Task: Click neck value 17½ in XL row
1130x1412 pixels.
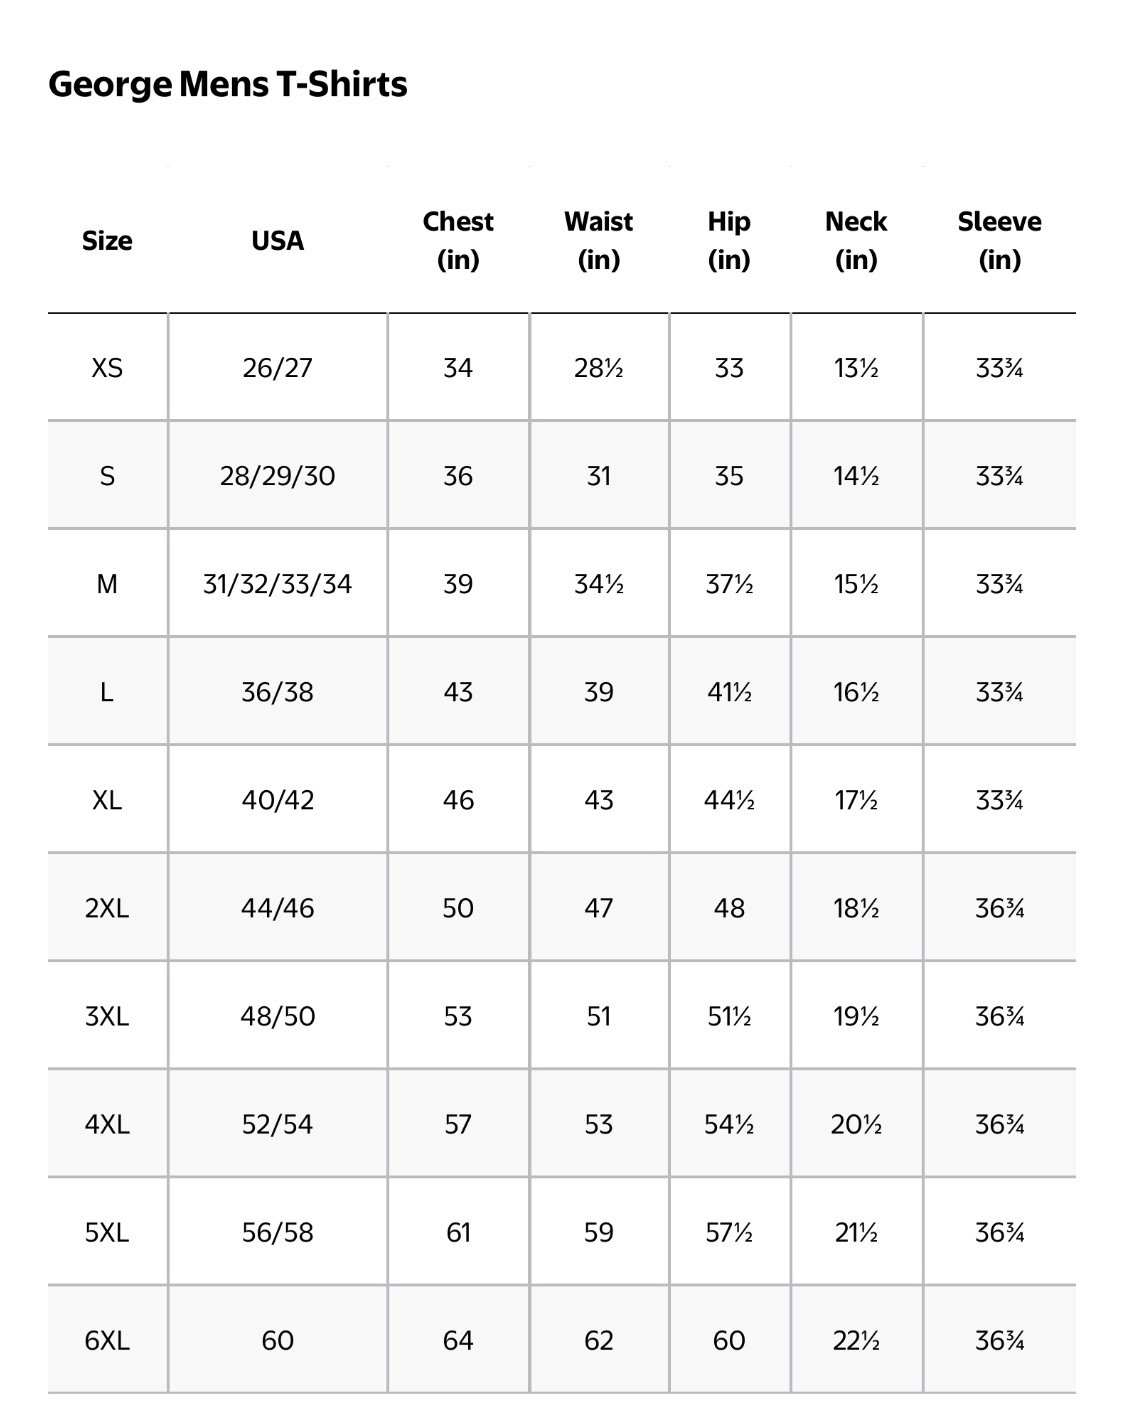Action: pos(856,800)
